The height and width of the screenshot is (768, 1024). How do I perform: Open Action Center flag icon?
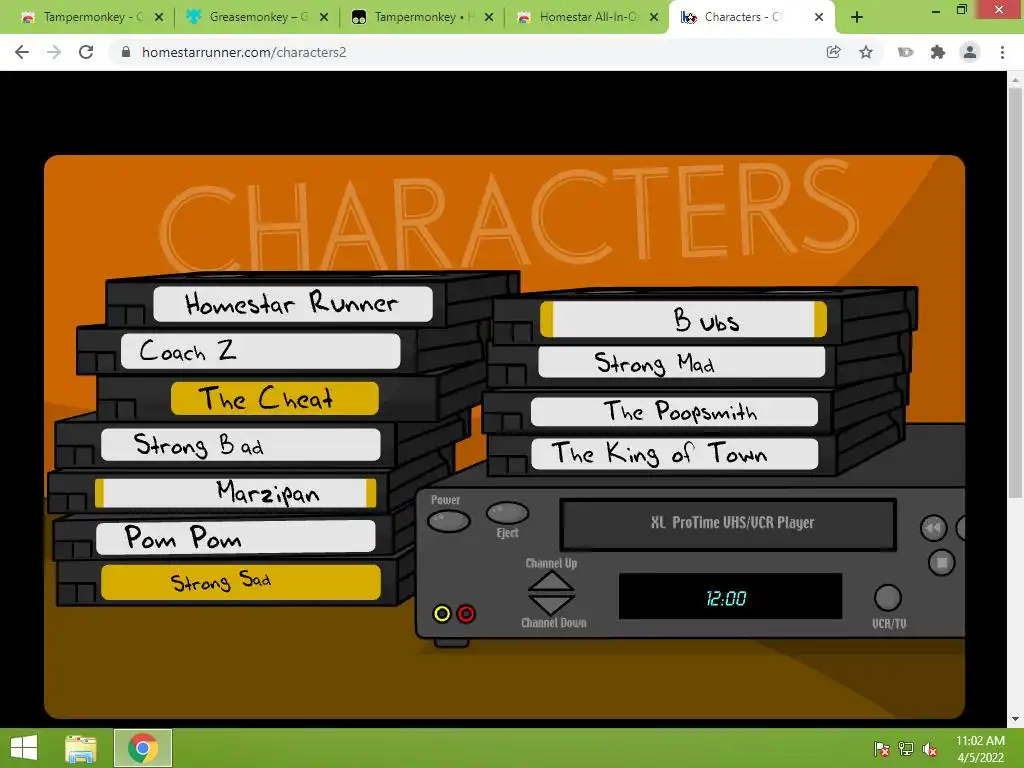tap(882, 749)
